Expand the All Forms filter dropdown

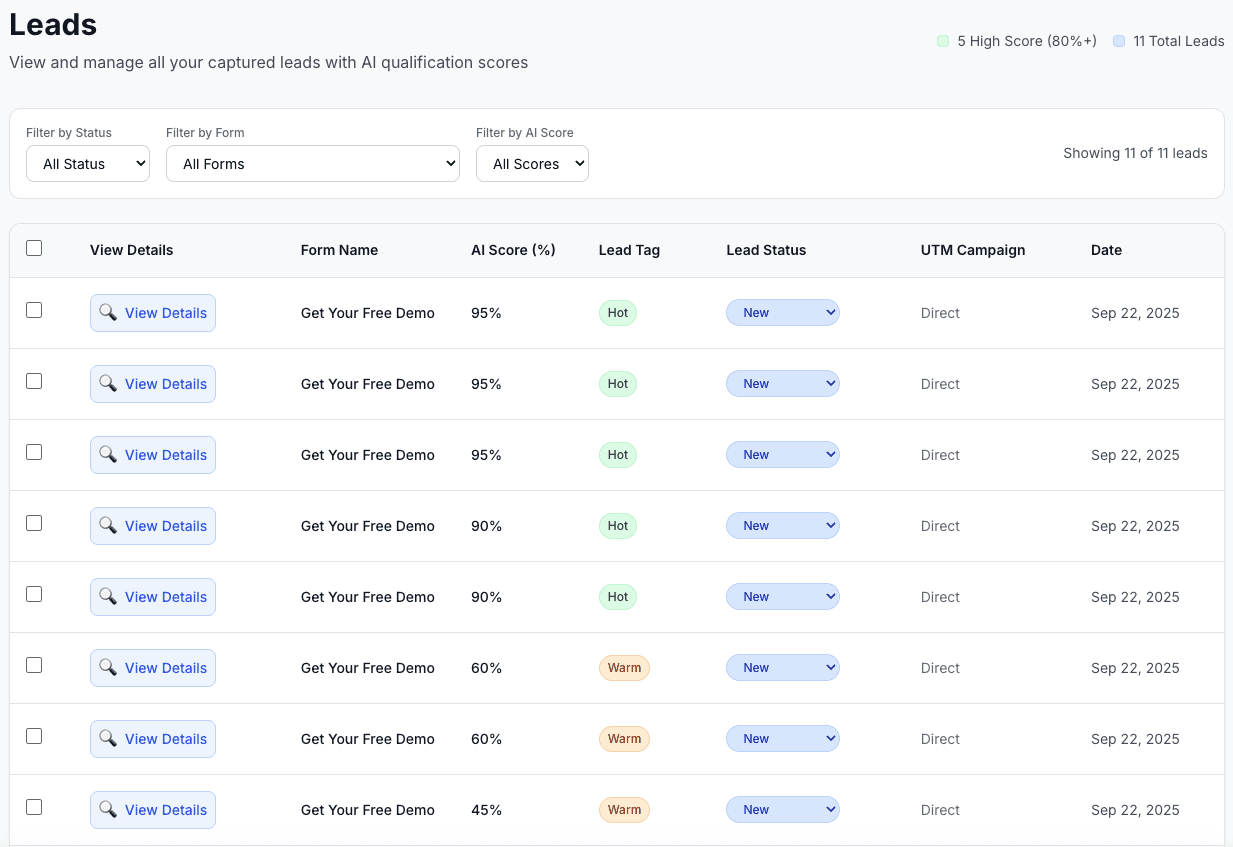click(x=313, y=164)
